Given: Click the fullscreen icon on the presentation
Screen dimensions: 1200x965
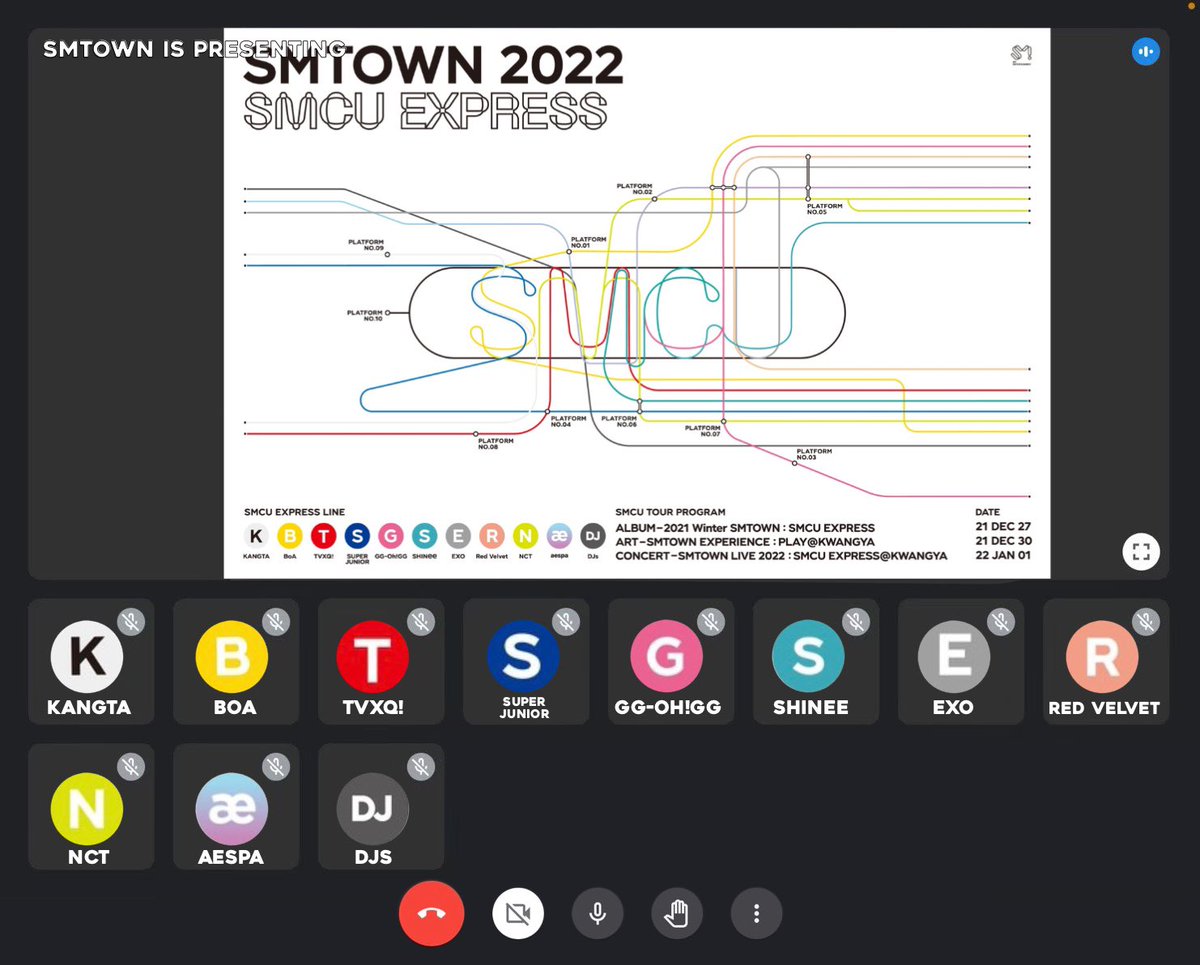Looking at the screenshot, I should click(x=1141, y=551).
